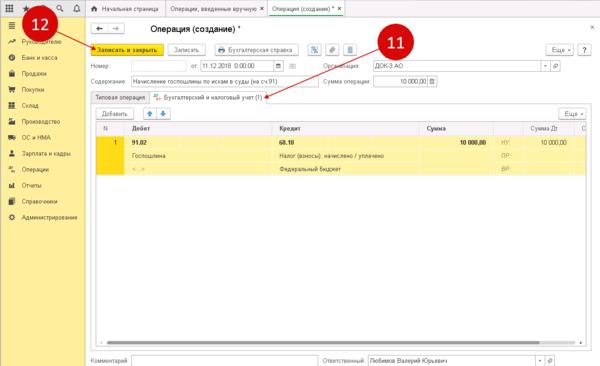Go back with the left arrow button
The image size is (600, 366).
[99, 28]
